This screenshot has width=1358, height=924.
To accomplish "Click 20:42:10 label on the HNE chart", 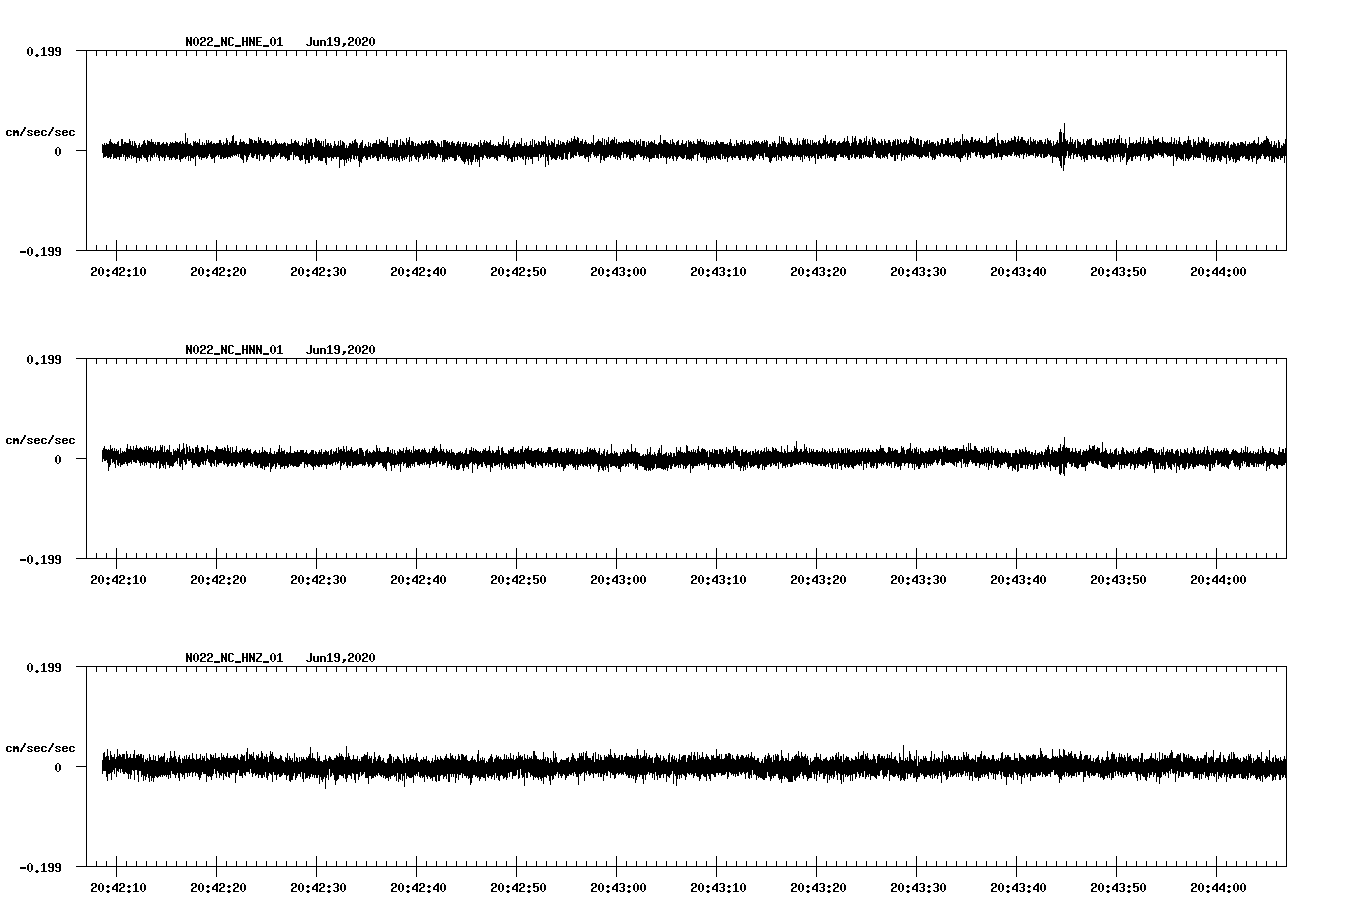I will point(118,272).
